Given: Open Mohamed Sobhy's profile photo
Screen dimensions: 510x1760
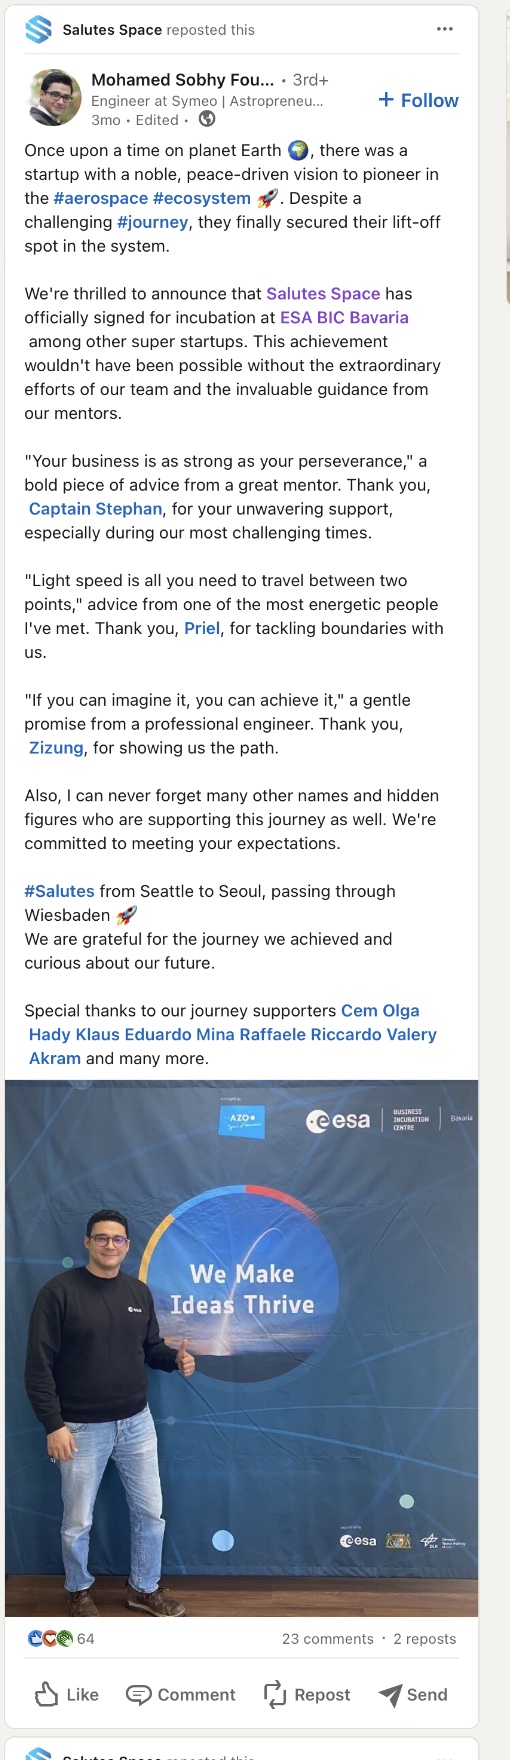Looking at the screenshot, I should click(x=54, y=97).
